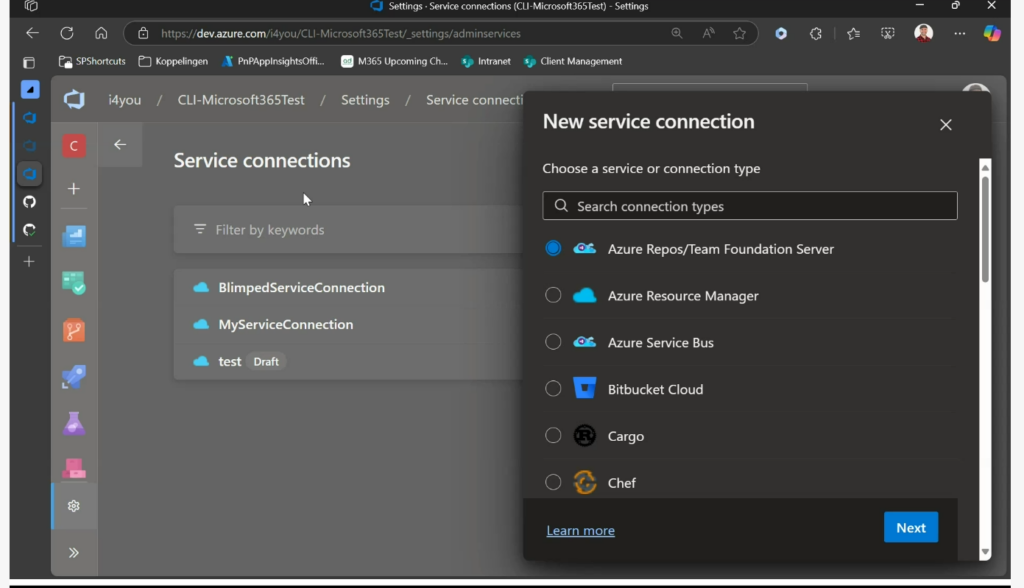Refresh the page
The width and height of the screenshot is (1024, 588).
(67, 33)
